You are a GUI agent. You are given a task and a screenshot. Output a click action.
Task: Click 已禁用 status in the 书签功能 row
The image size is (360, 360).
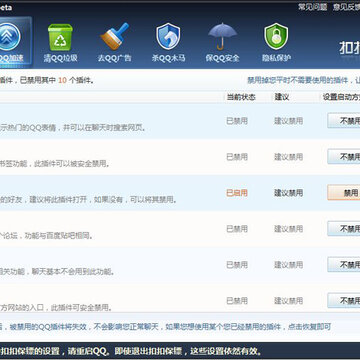(x=237, y=157)
